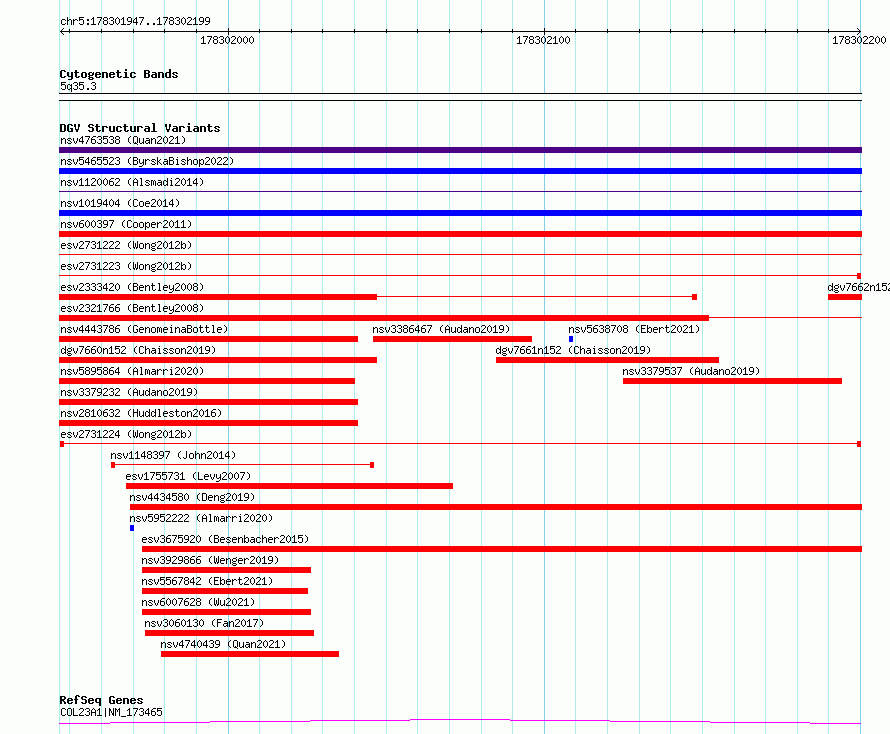Click the nsv4740439 (Quan2021) label
Viewport: 890px width, 734px height.
(223, 644)
